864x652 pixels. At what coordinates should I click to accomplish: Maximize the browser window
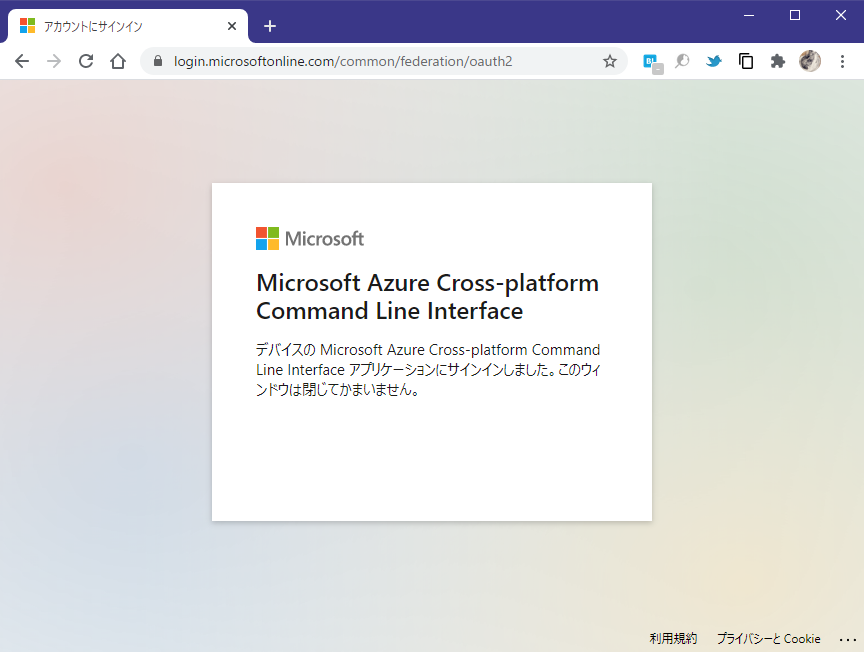click(795, 15)
